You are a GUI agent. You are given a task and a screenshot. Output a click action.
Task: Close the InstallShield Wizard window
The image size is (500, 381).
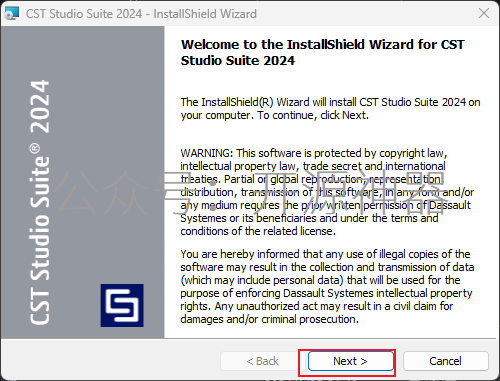pos(484,13)
